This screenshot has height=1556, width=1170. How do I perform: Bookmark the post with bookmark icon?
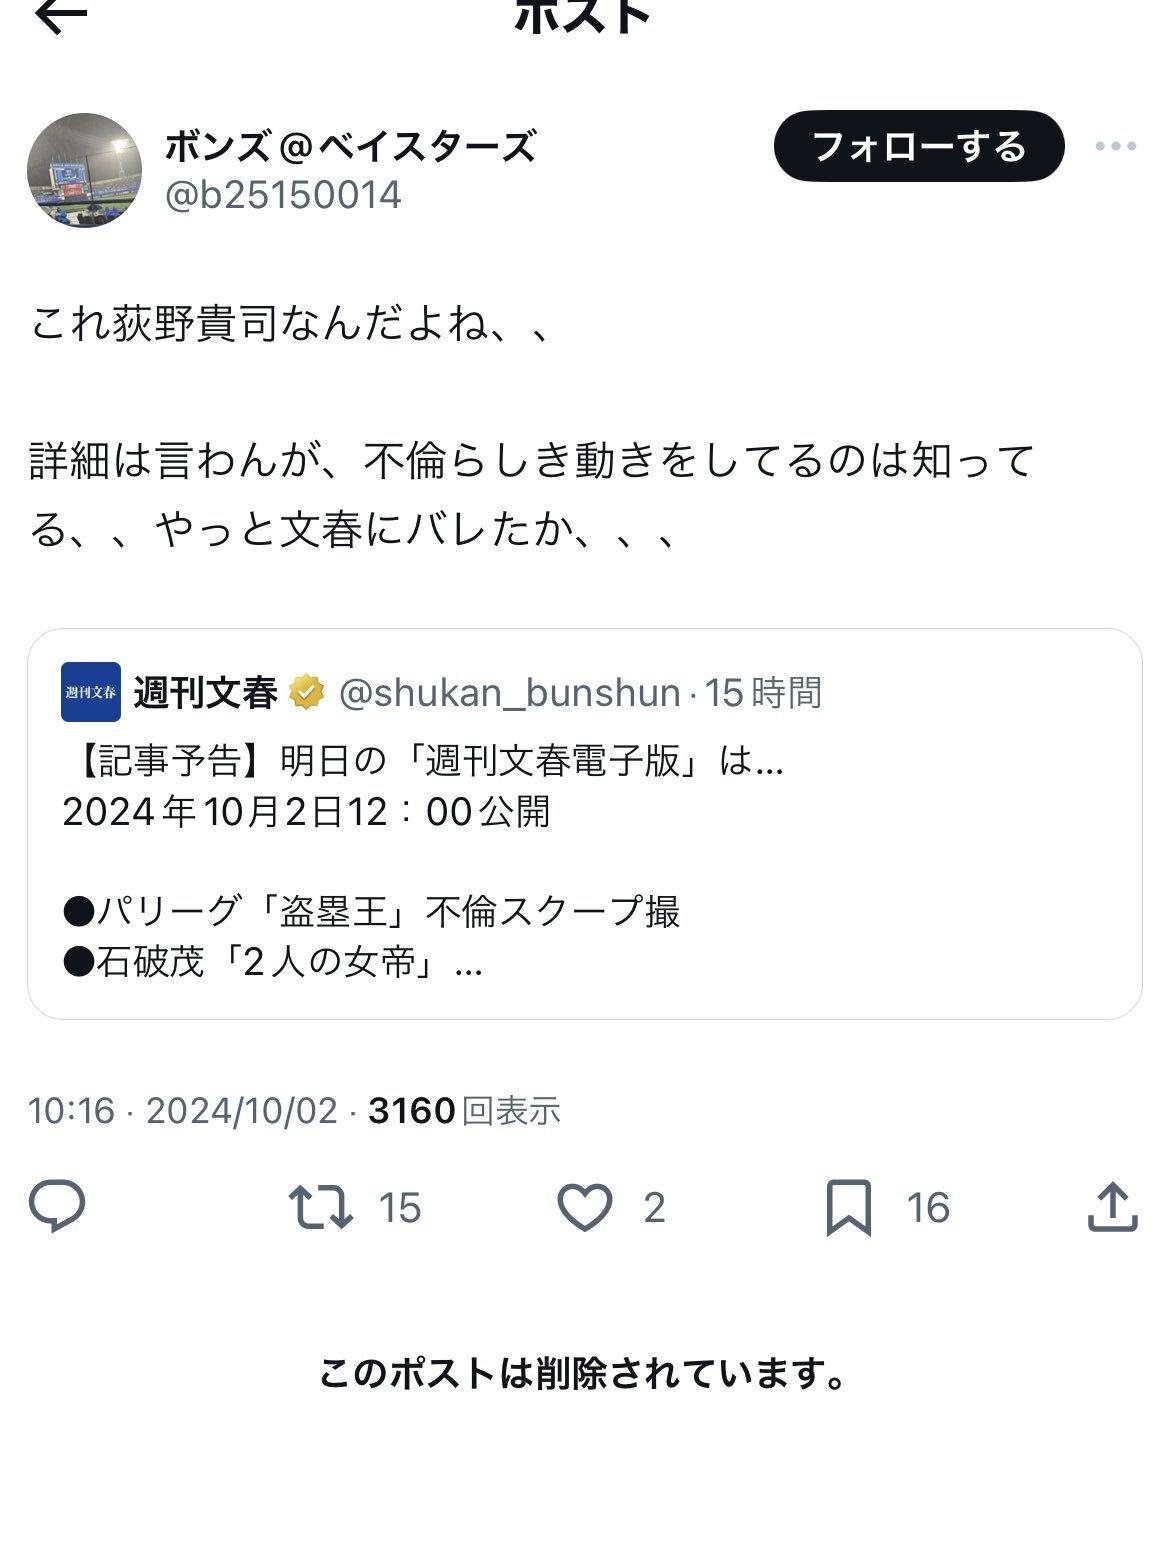pos(848,1207)
